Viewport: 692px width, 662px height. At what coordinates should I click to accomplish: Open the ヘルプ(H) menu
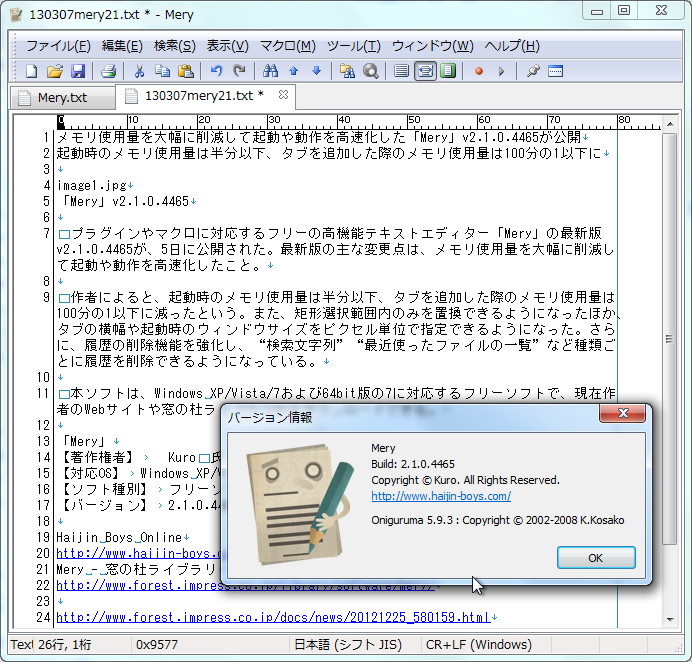tap(512, 46)
